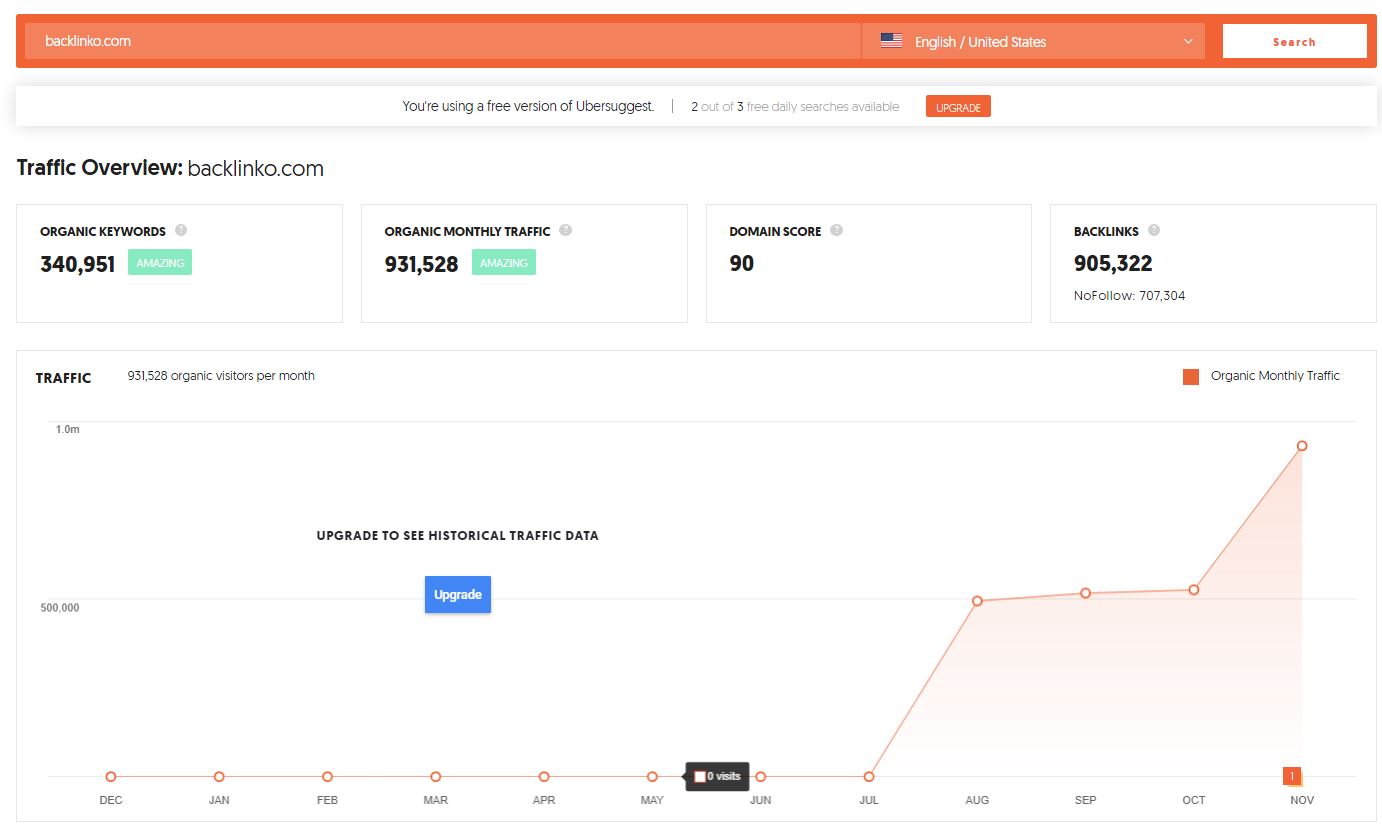
Task: Click the backlinks value 905,322
Action: point(1113,264)
